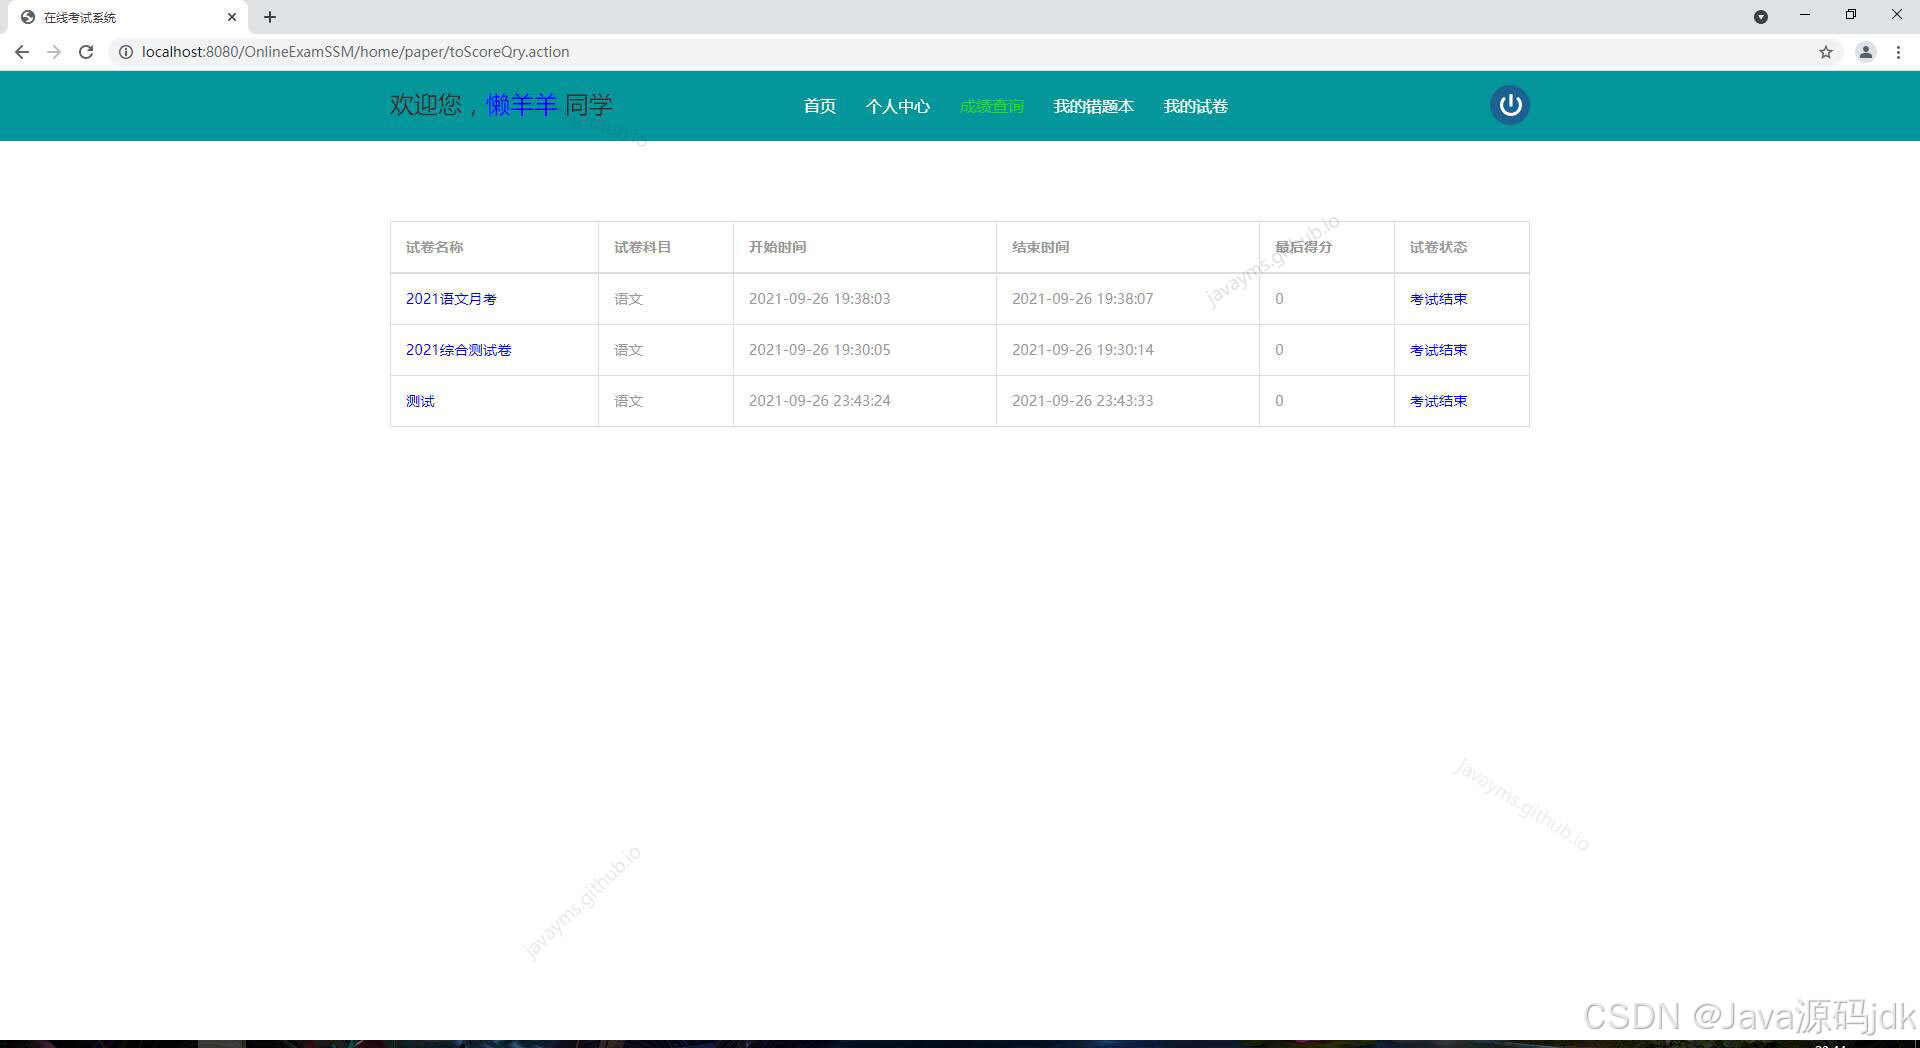Click 语文 subject in 测试 row

coord(628,401)
